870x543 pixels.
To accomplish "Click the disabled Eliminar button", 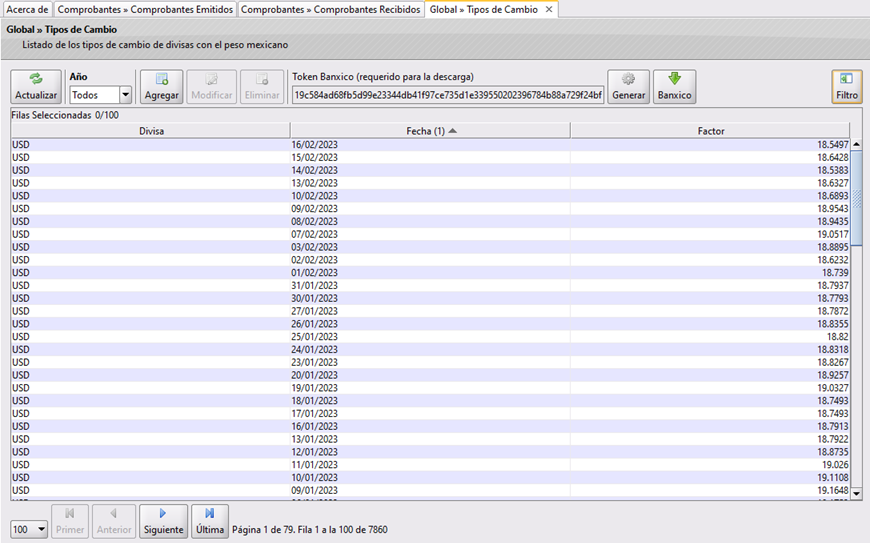I will tap(262, 87).
